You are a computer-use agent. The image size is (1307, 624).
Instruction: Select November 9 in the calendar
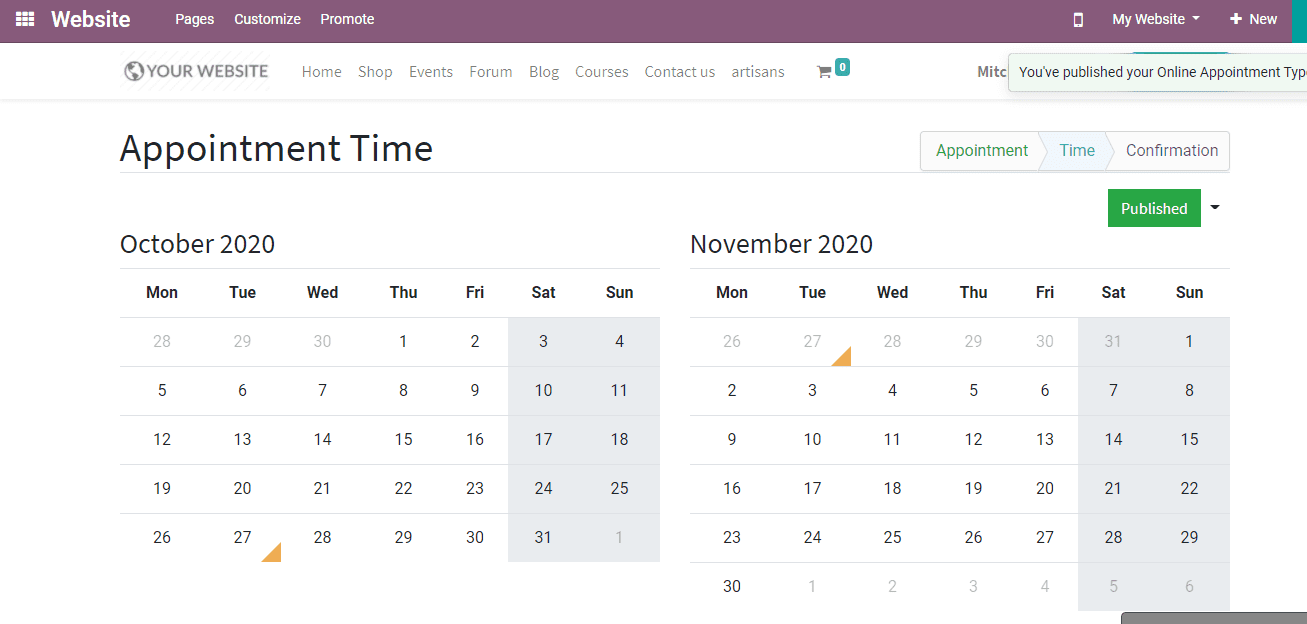(732, 439)
